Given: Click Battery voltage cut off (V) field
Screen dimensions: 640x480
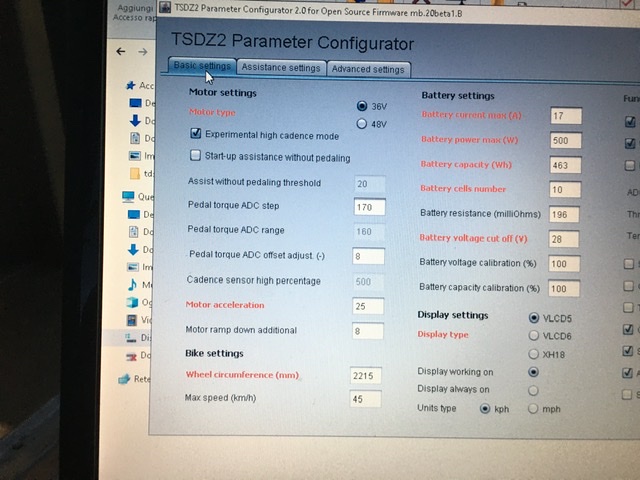Looking at the screenshot, I should [x=564, y=239].
